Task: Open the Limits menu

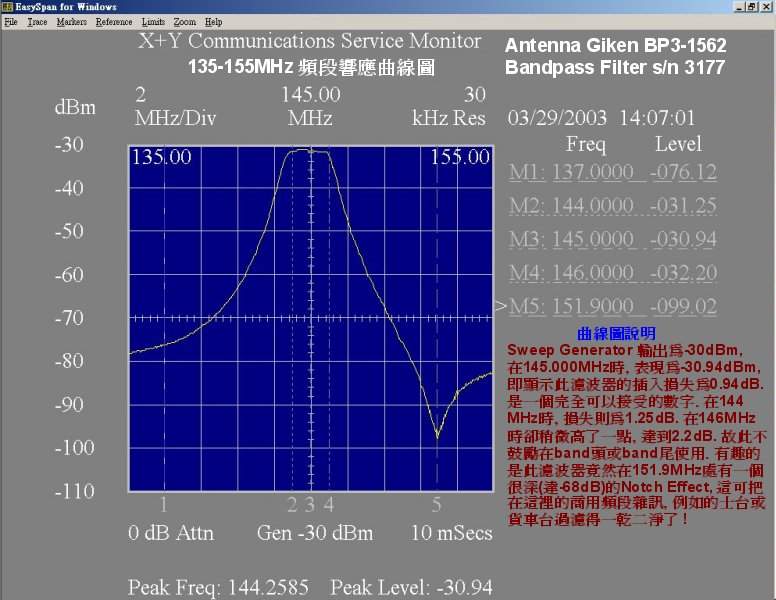Action: 153,22
